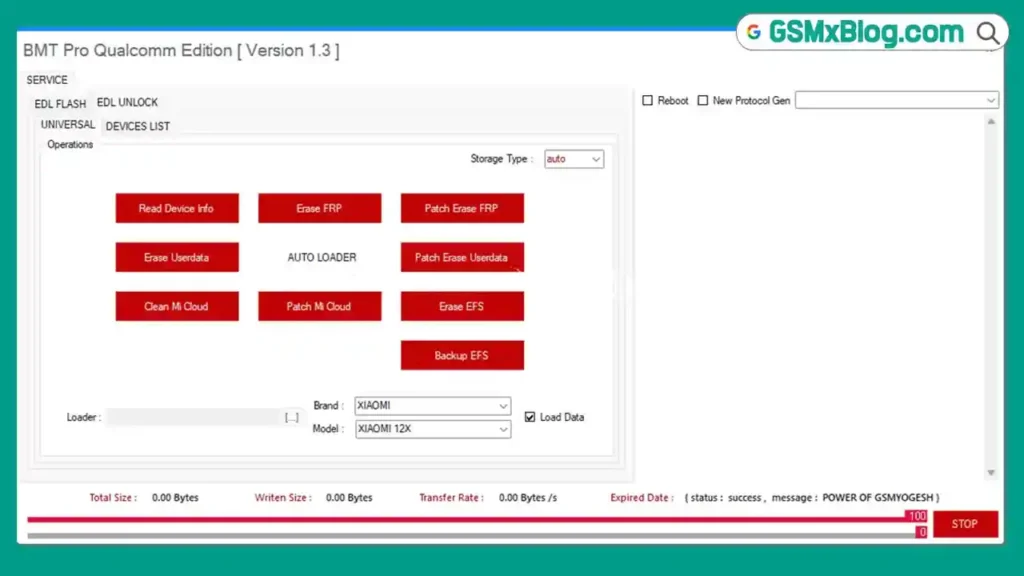Click the search magnifier icon in GSMxBlog bar
The height and width of the screenshot is (576, 1024).
(x=988, y=33)
